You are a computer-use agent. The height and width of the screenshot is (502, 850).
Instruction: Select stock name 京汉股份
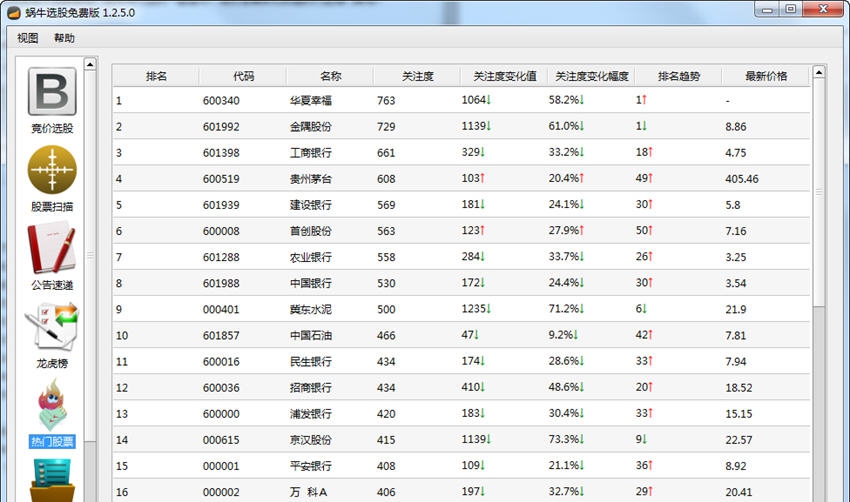(x=311, y=440)
